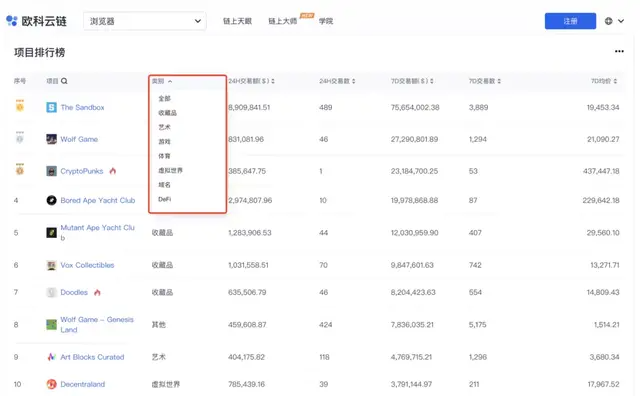Open The Sandbox project link

tap(82, 107)
